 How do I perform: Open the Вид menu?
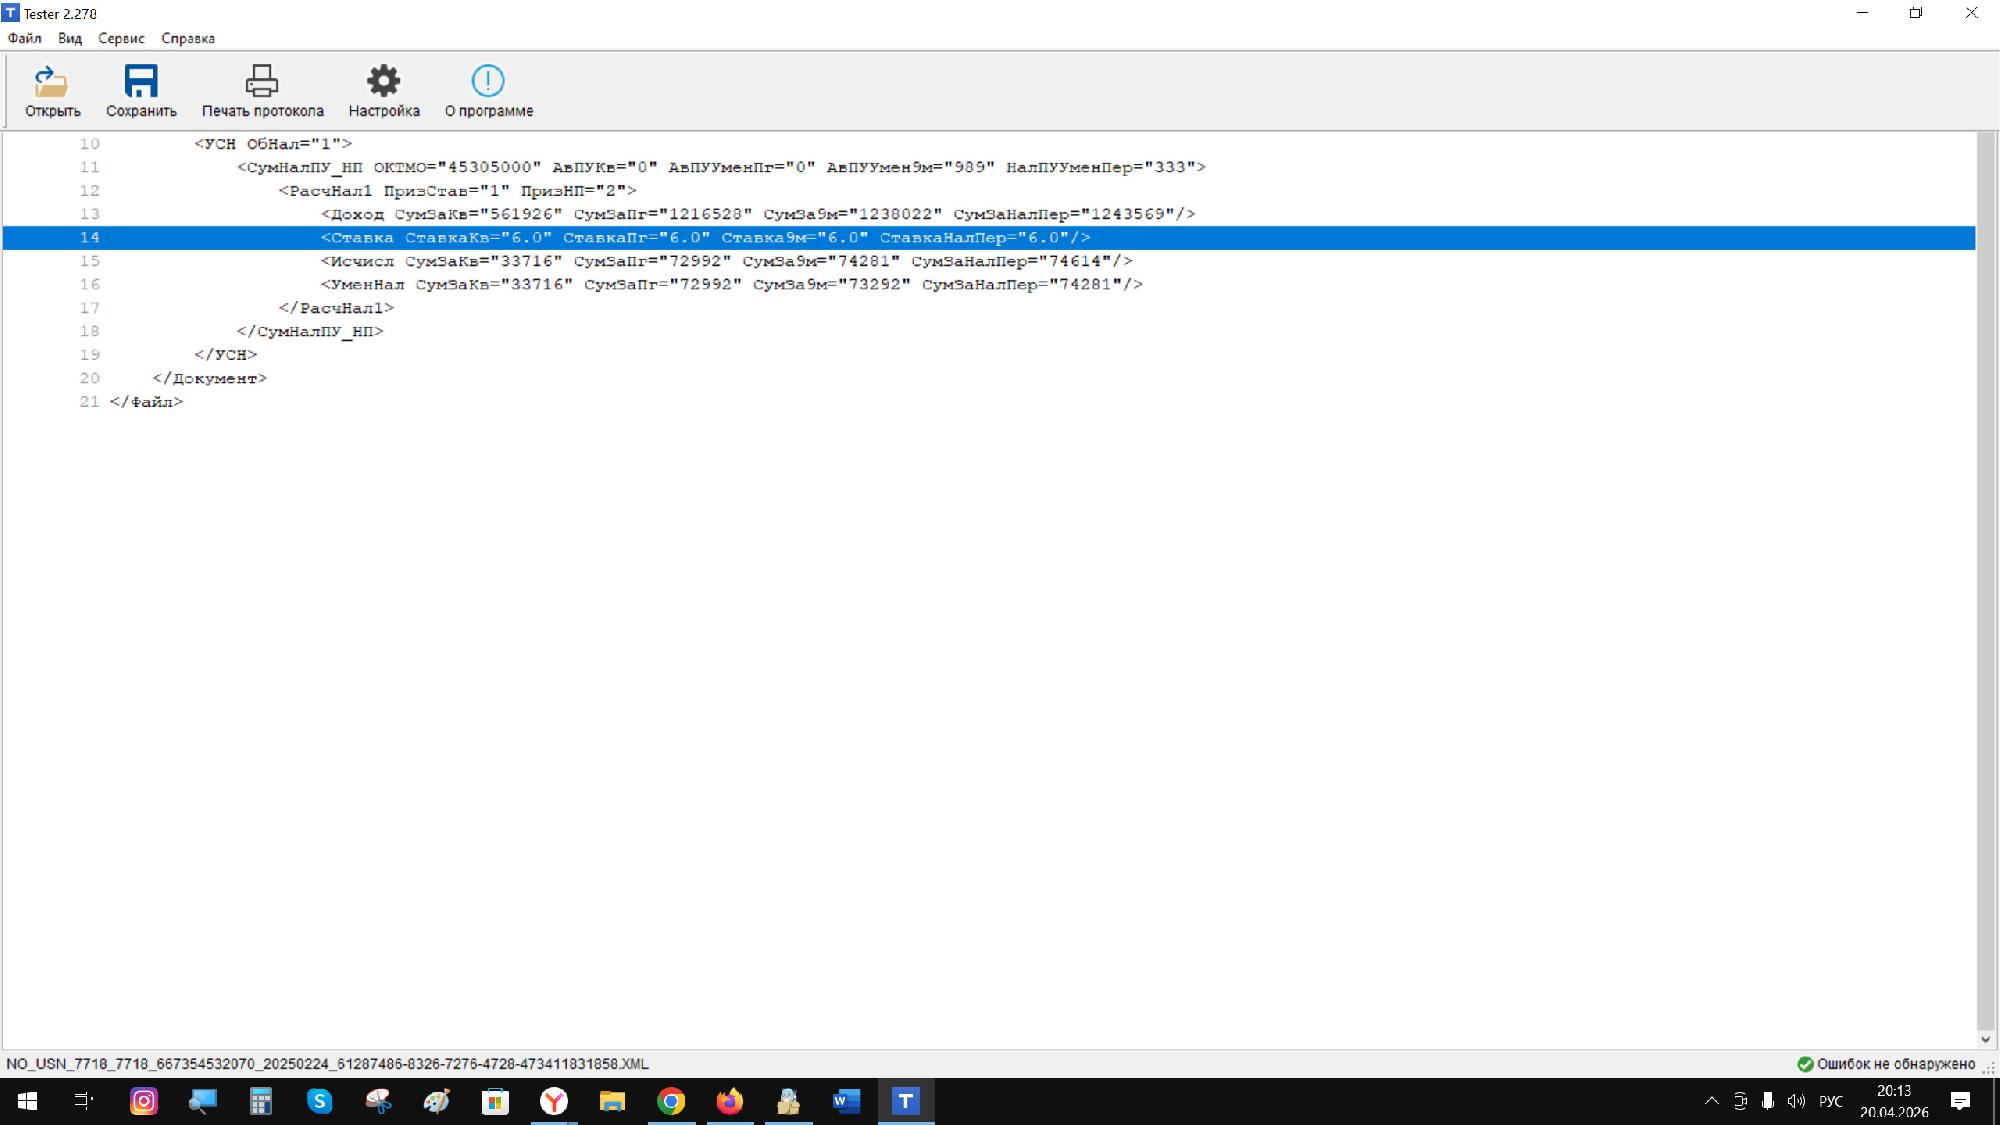pyautogui.click(x=69, y=38)
